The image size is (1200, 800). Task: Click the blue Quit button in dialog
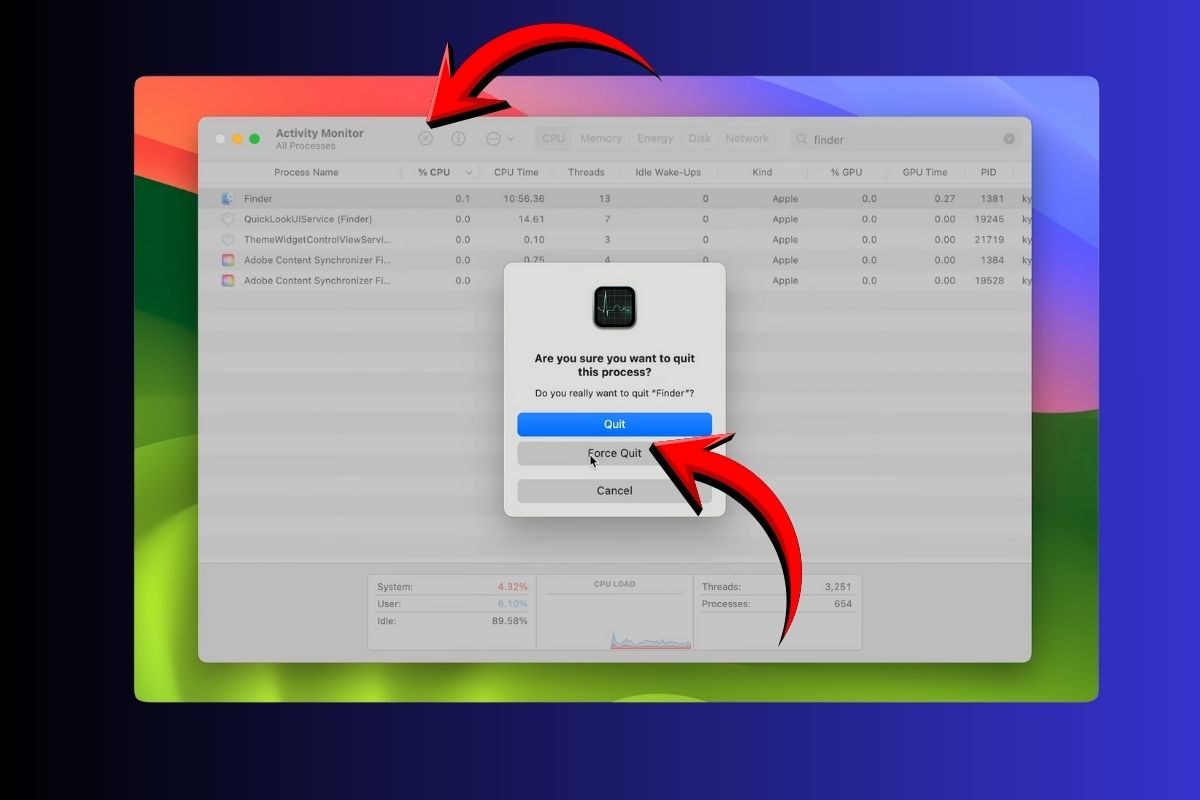click(x=614, y=424)
